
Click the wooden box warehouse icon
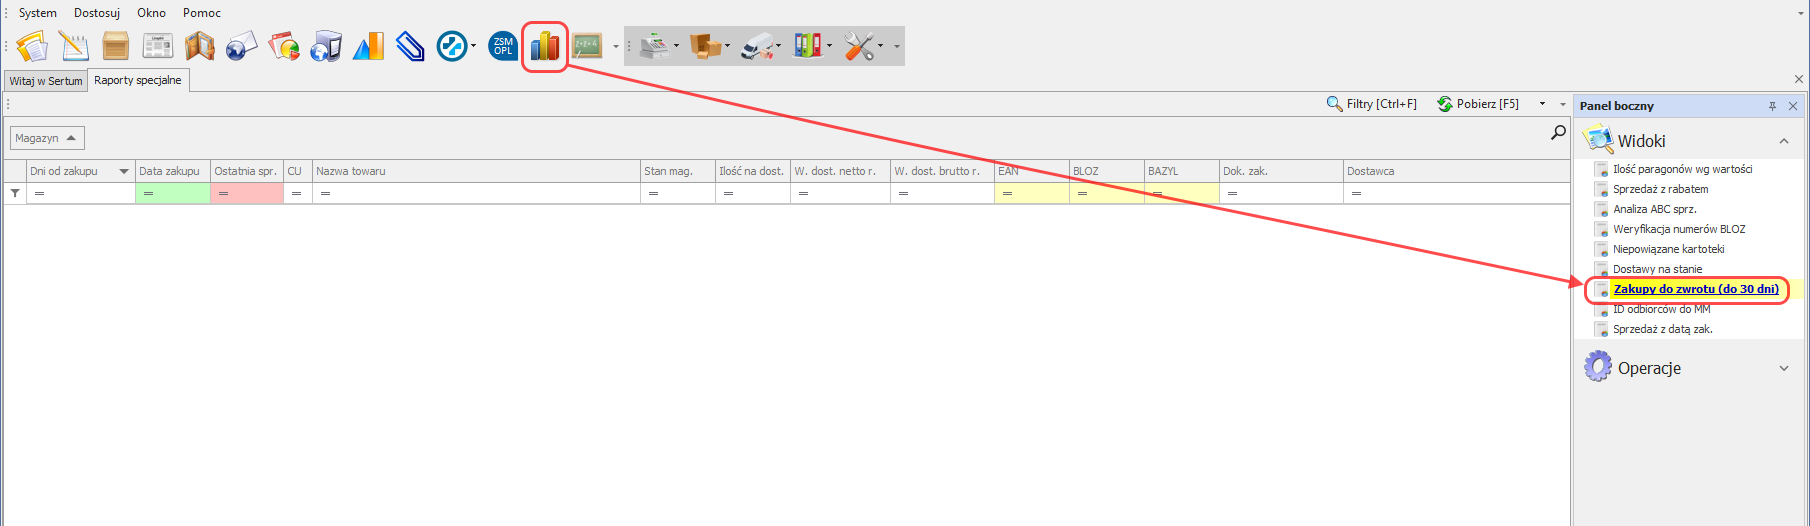[x=116, y=46]
